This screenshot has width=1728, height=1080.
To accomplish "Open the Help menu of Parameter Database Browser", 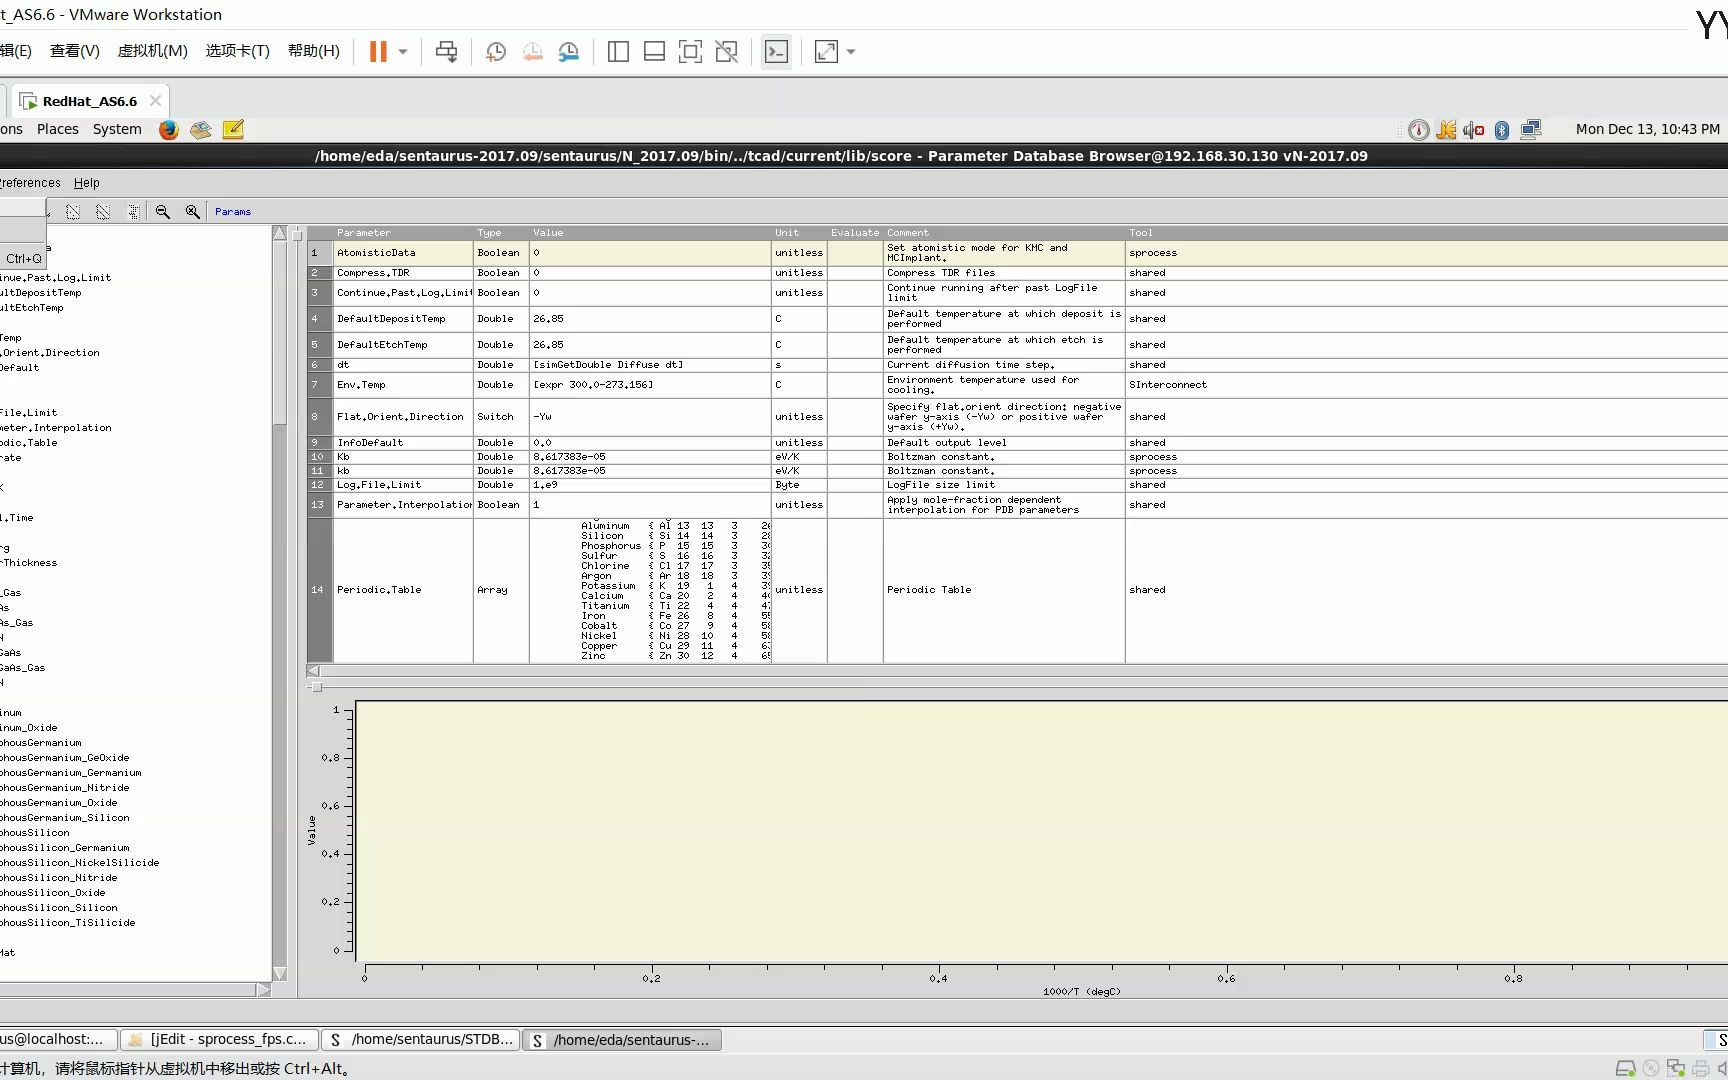I will (87, 183).
